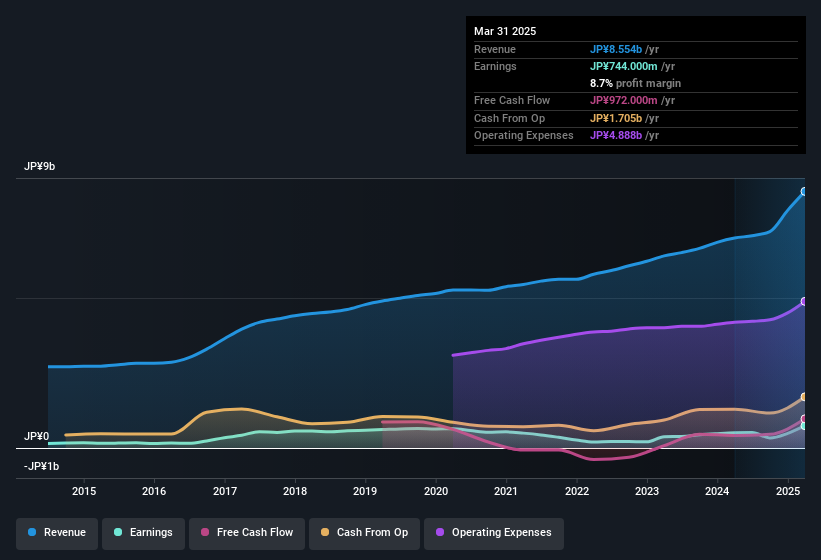
Task: Click the pink Free Cash Flow dot
Action: (x=205, y=532)
